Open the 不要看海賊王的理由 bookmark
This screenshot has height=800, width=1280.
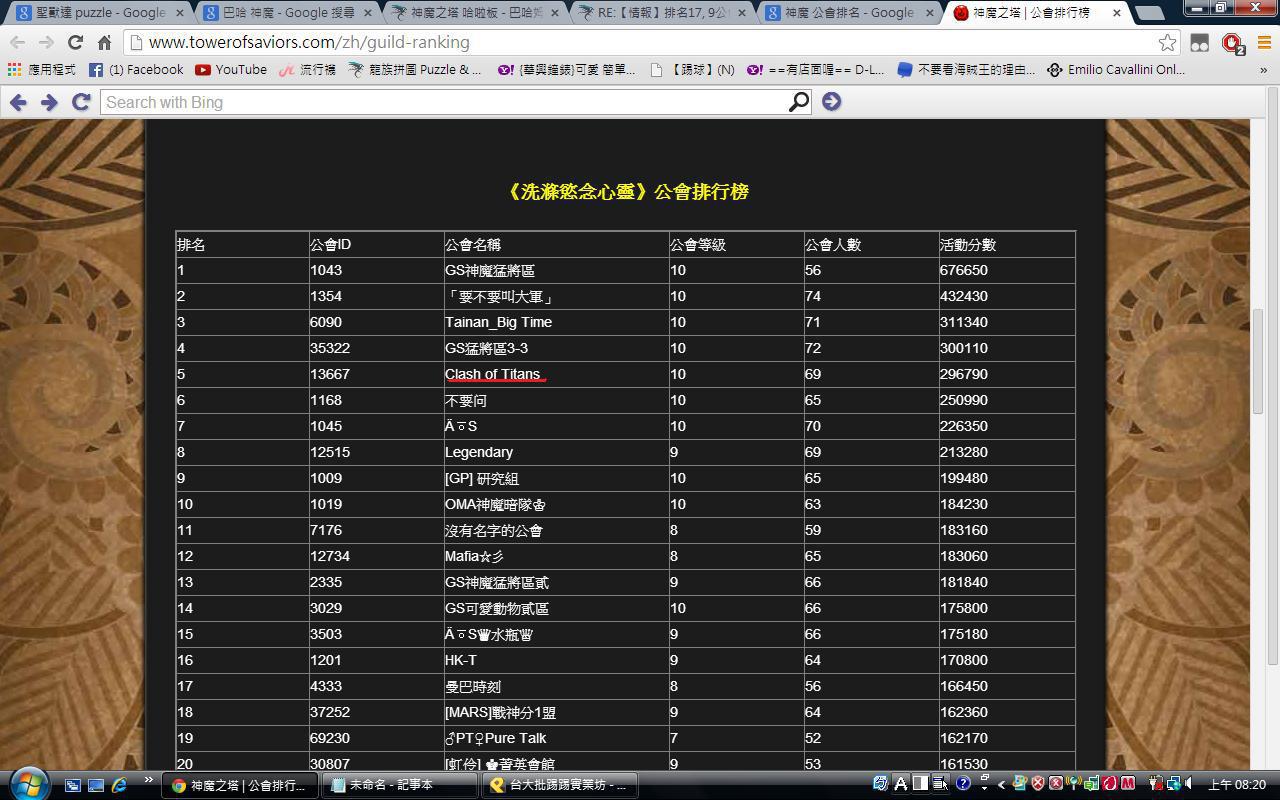[x=966, y=70]
